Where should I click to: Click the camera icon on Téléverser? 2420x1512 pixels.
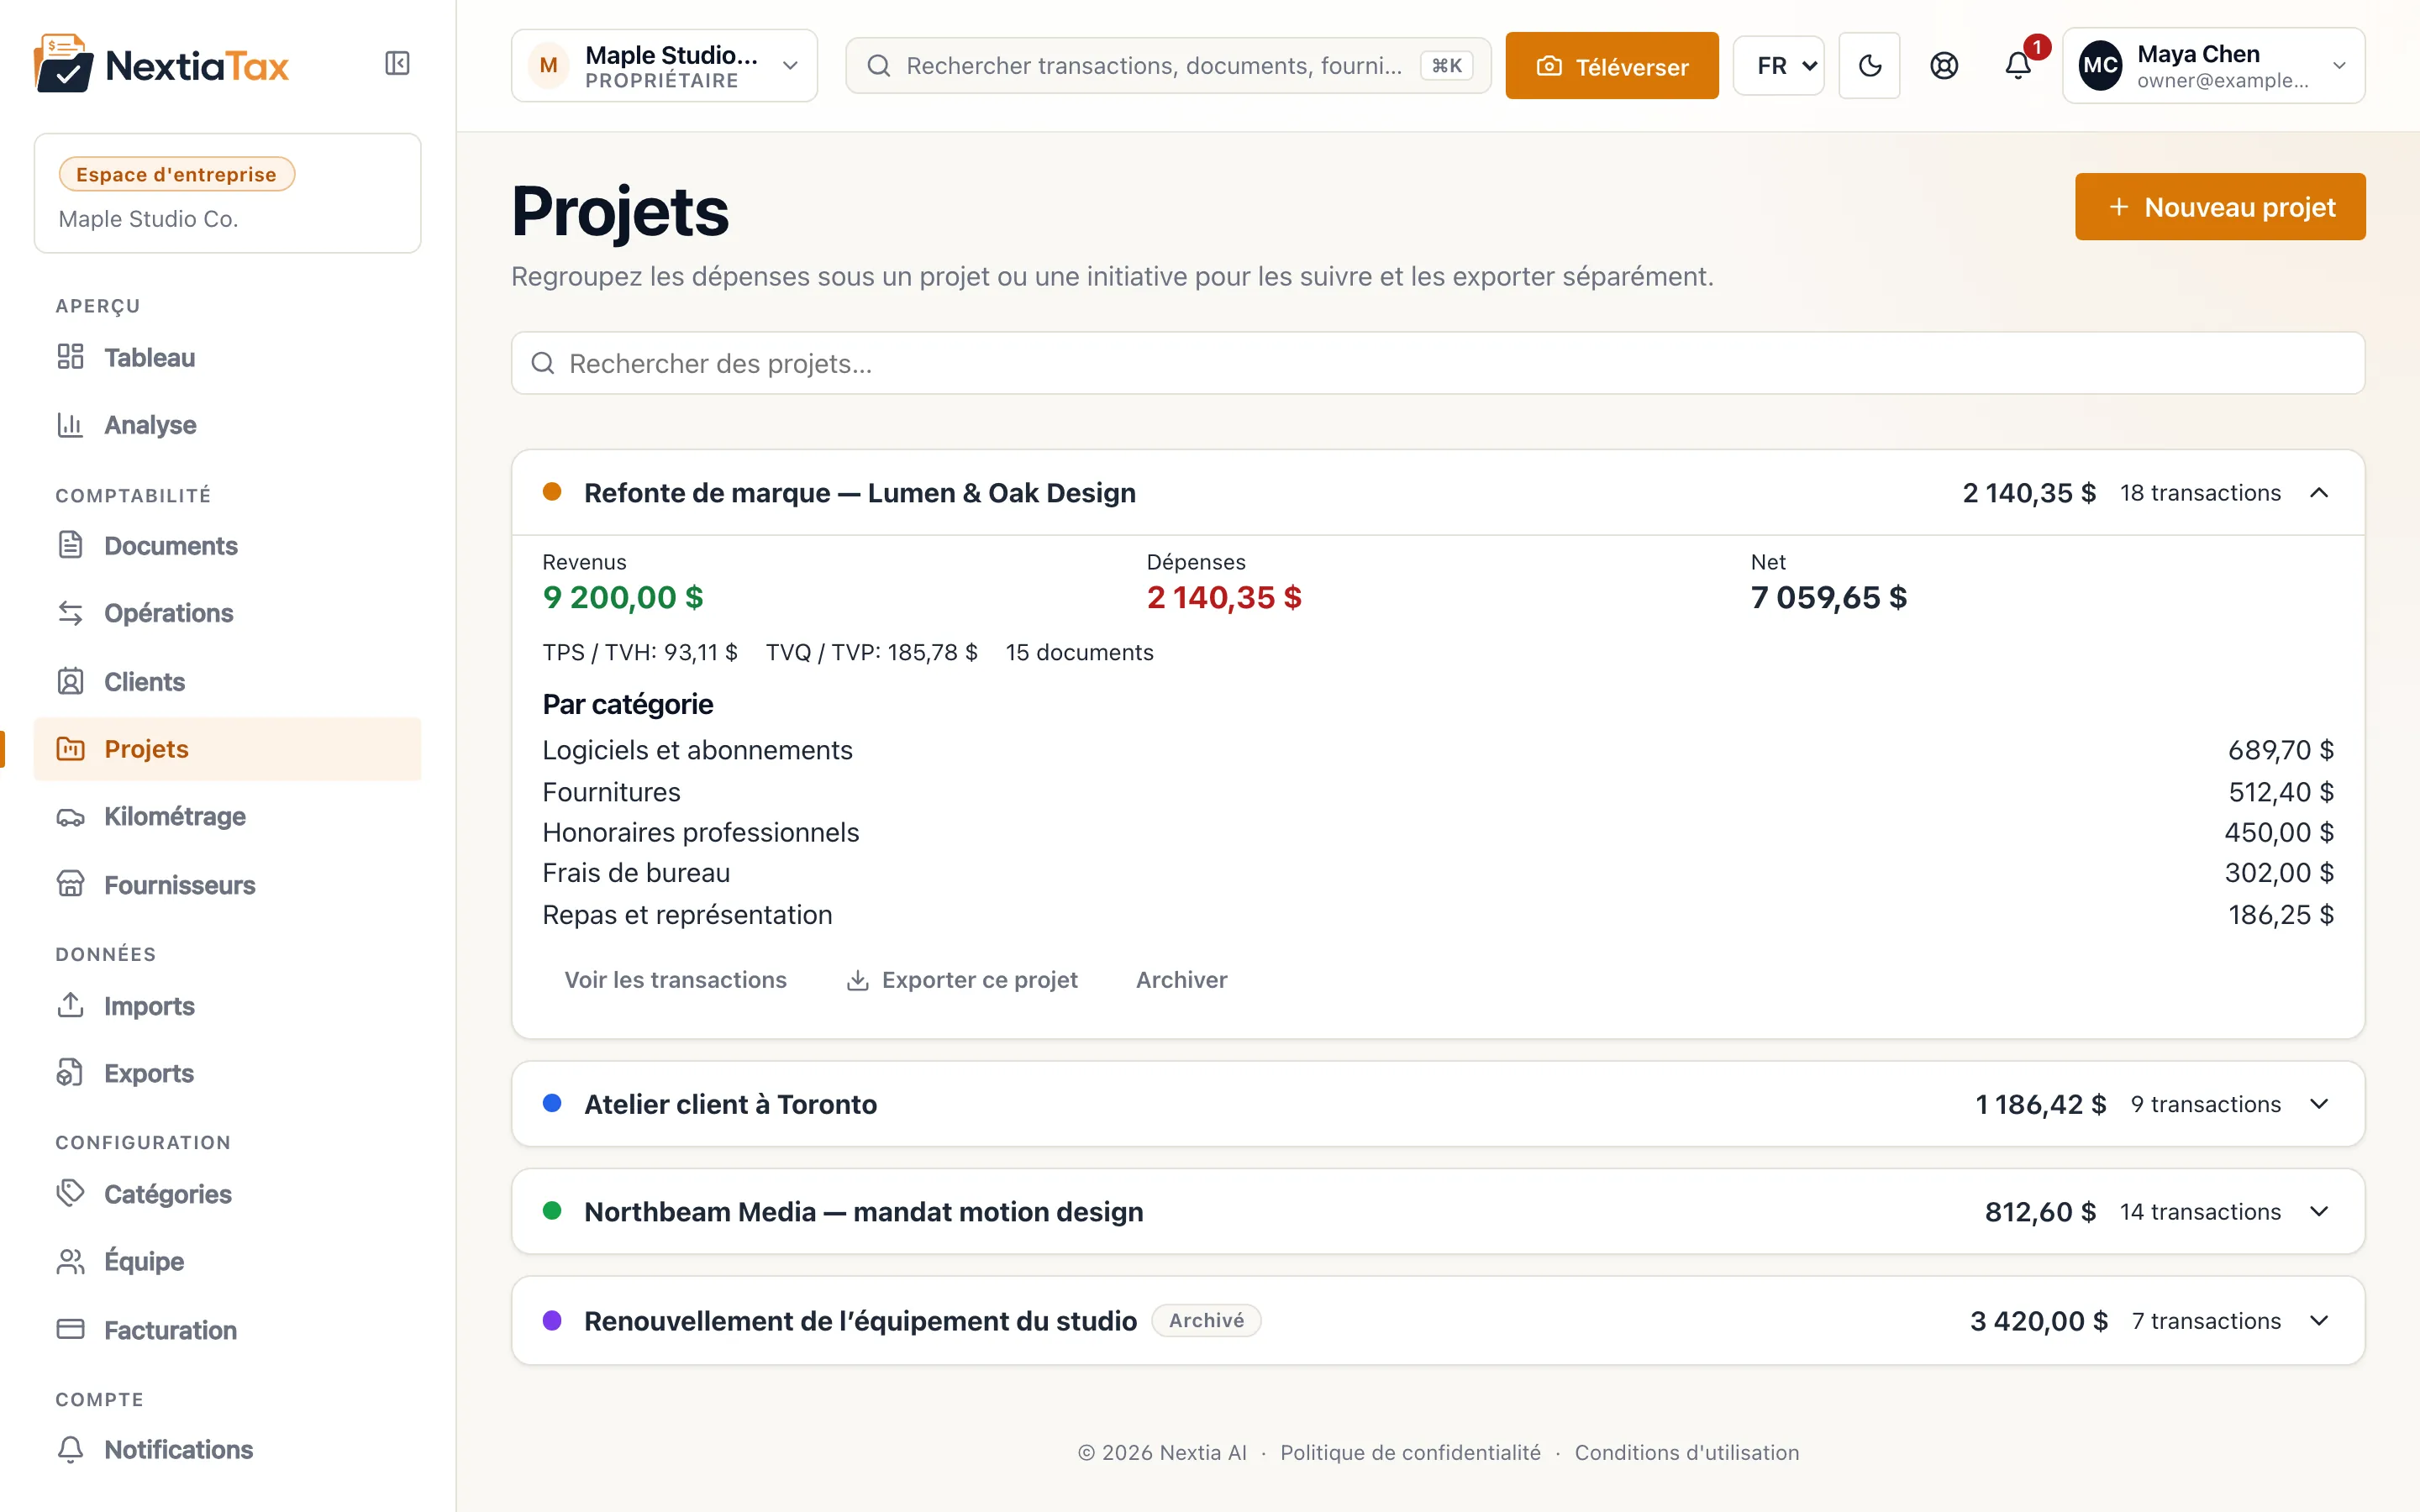(x=1548, y=66)
